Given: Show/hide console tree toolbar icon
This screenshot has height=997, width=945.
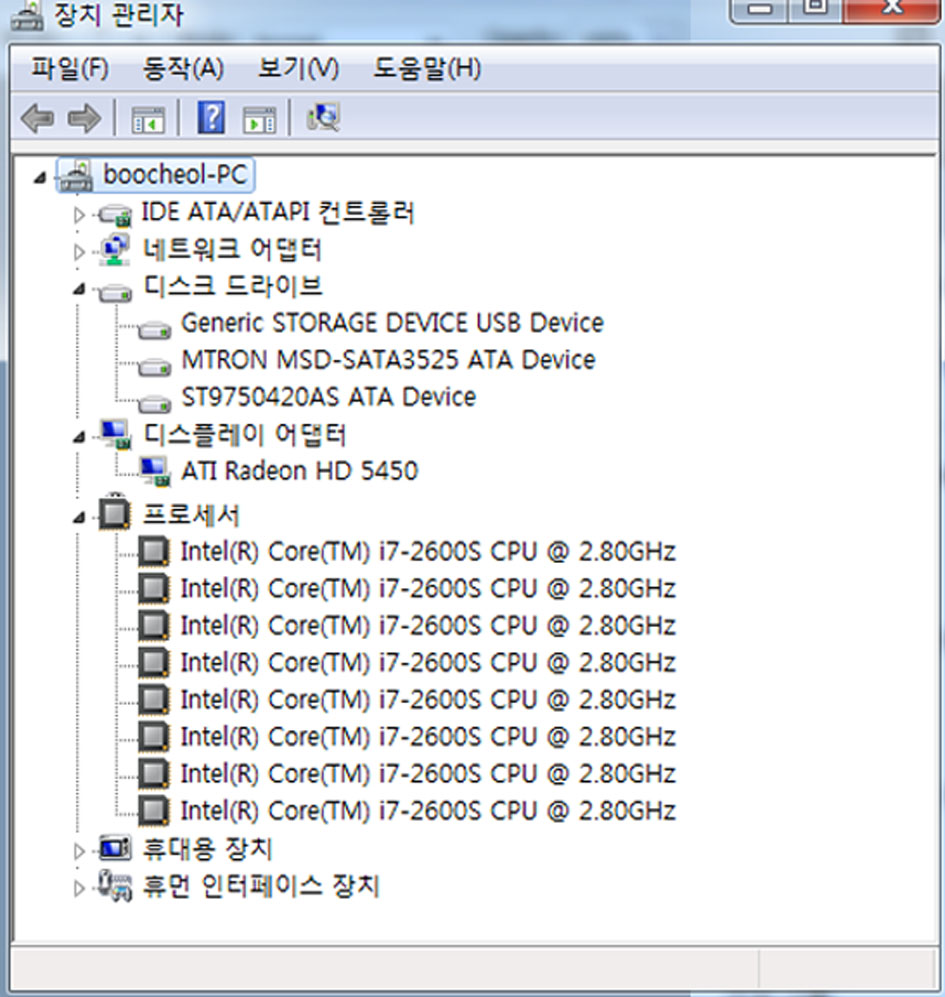Looking at the screenshot, I should point(148,119).
